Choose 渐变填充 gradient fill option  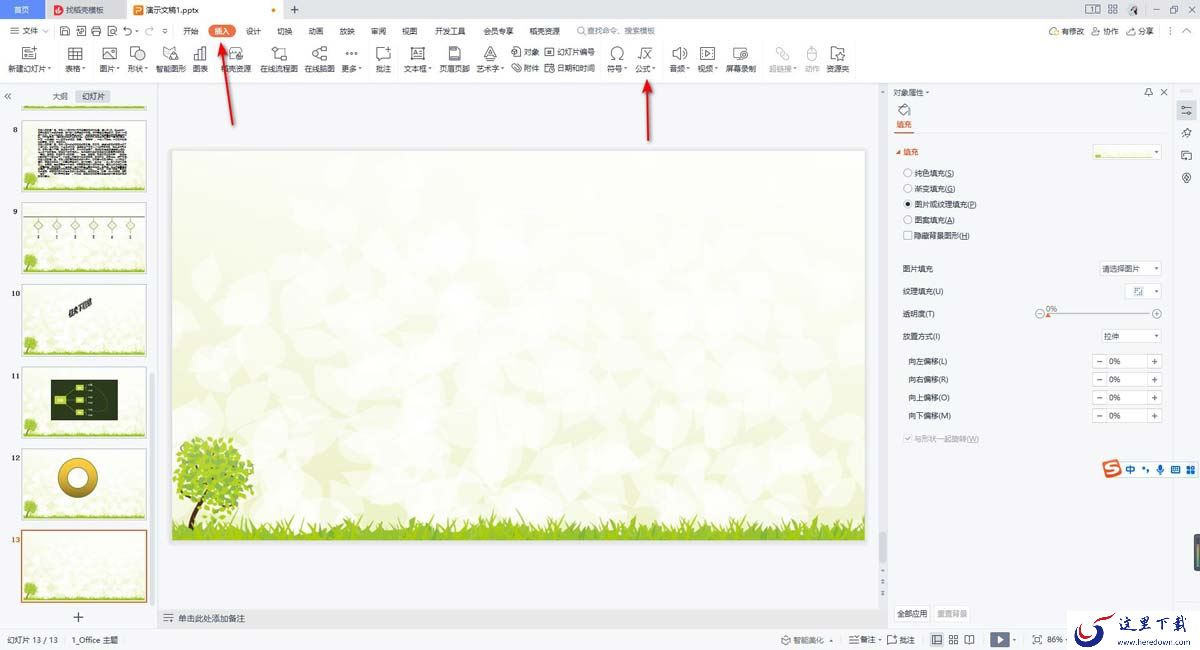[908, 188]
